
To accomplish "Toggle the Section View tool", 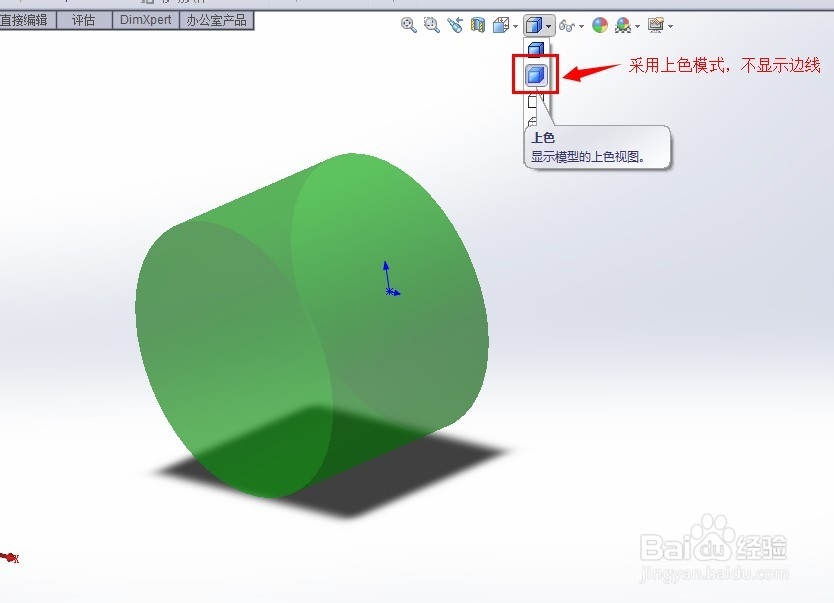I will (x=478, y=25).
